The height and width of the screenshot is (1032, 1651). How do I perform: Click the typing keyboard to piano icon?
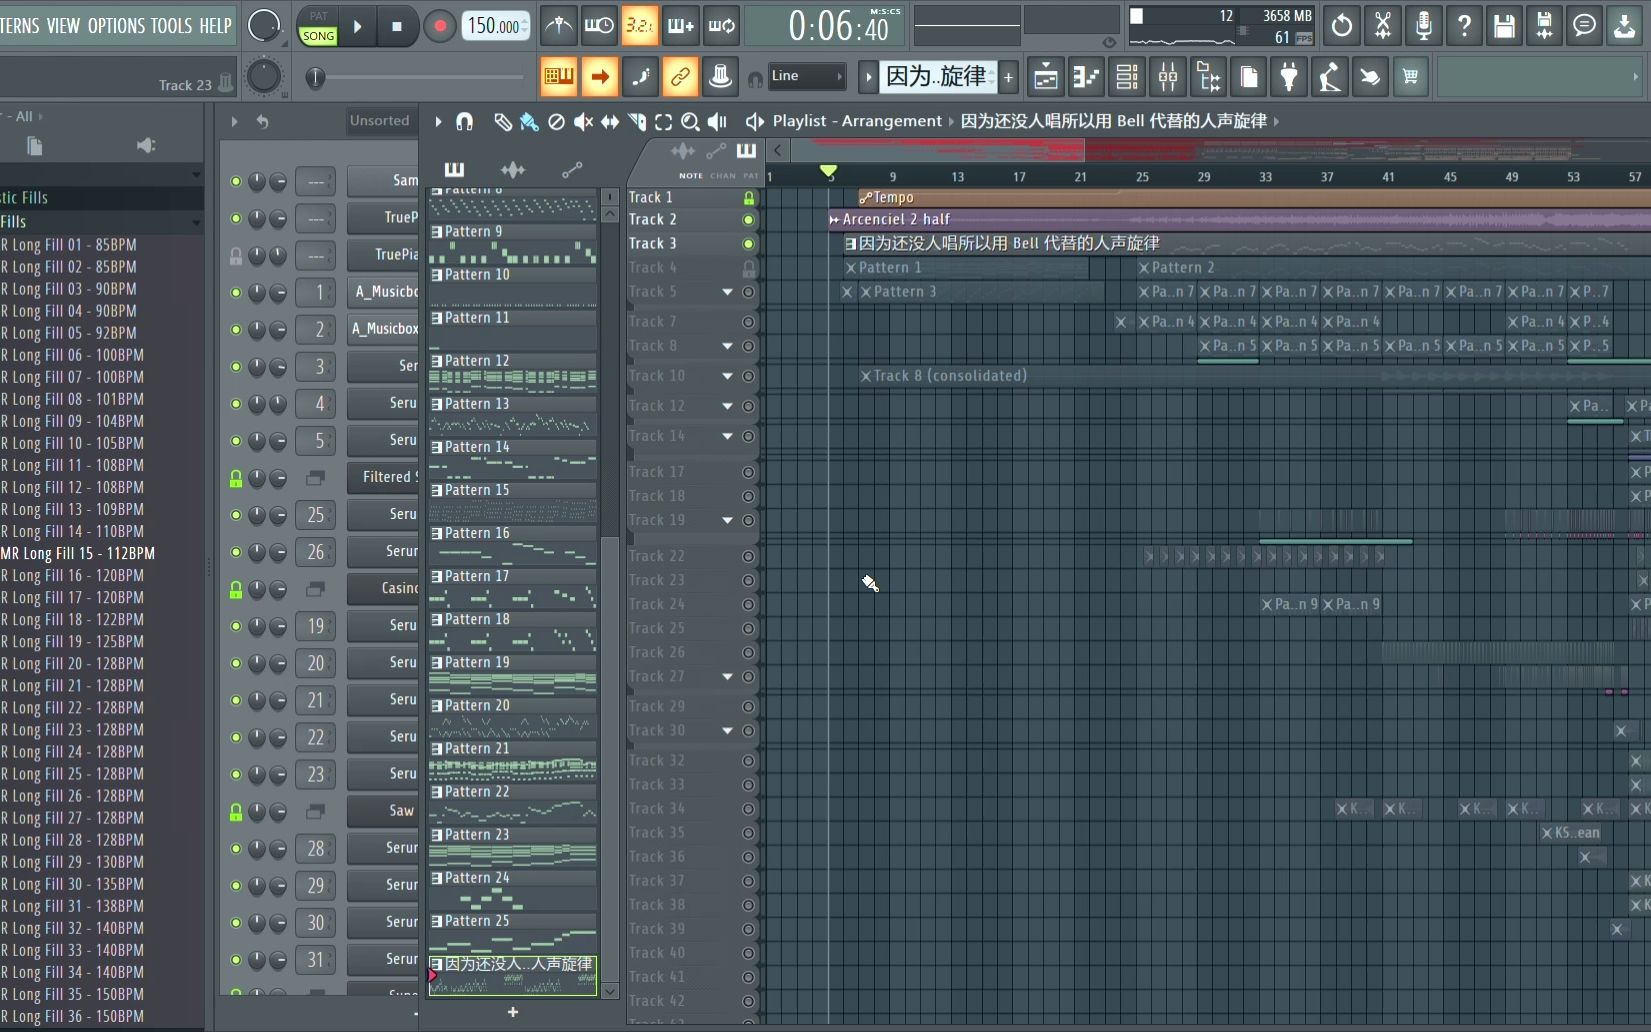[559, 77]
